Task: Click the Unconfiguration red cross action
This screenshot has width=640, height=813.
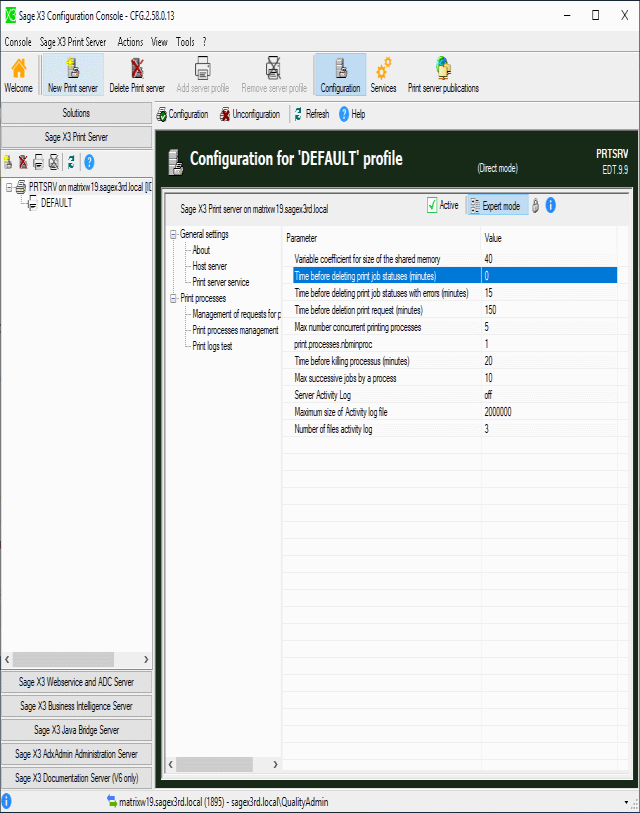Action: [x=249, y=114]
